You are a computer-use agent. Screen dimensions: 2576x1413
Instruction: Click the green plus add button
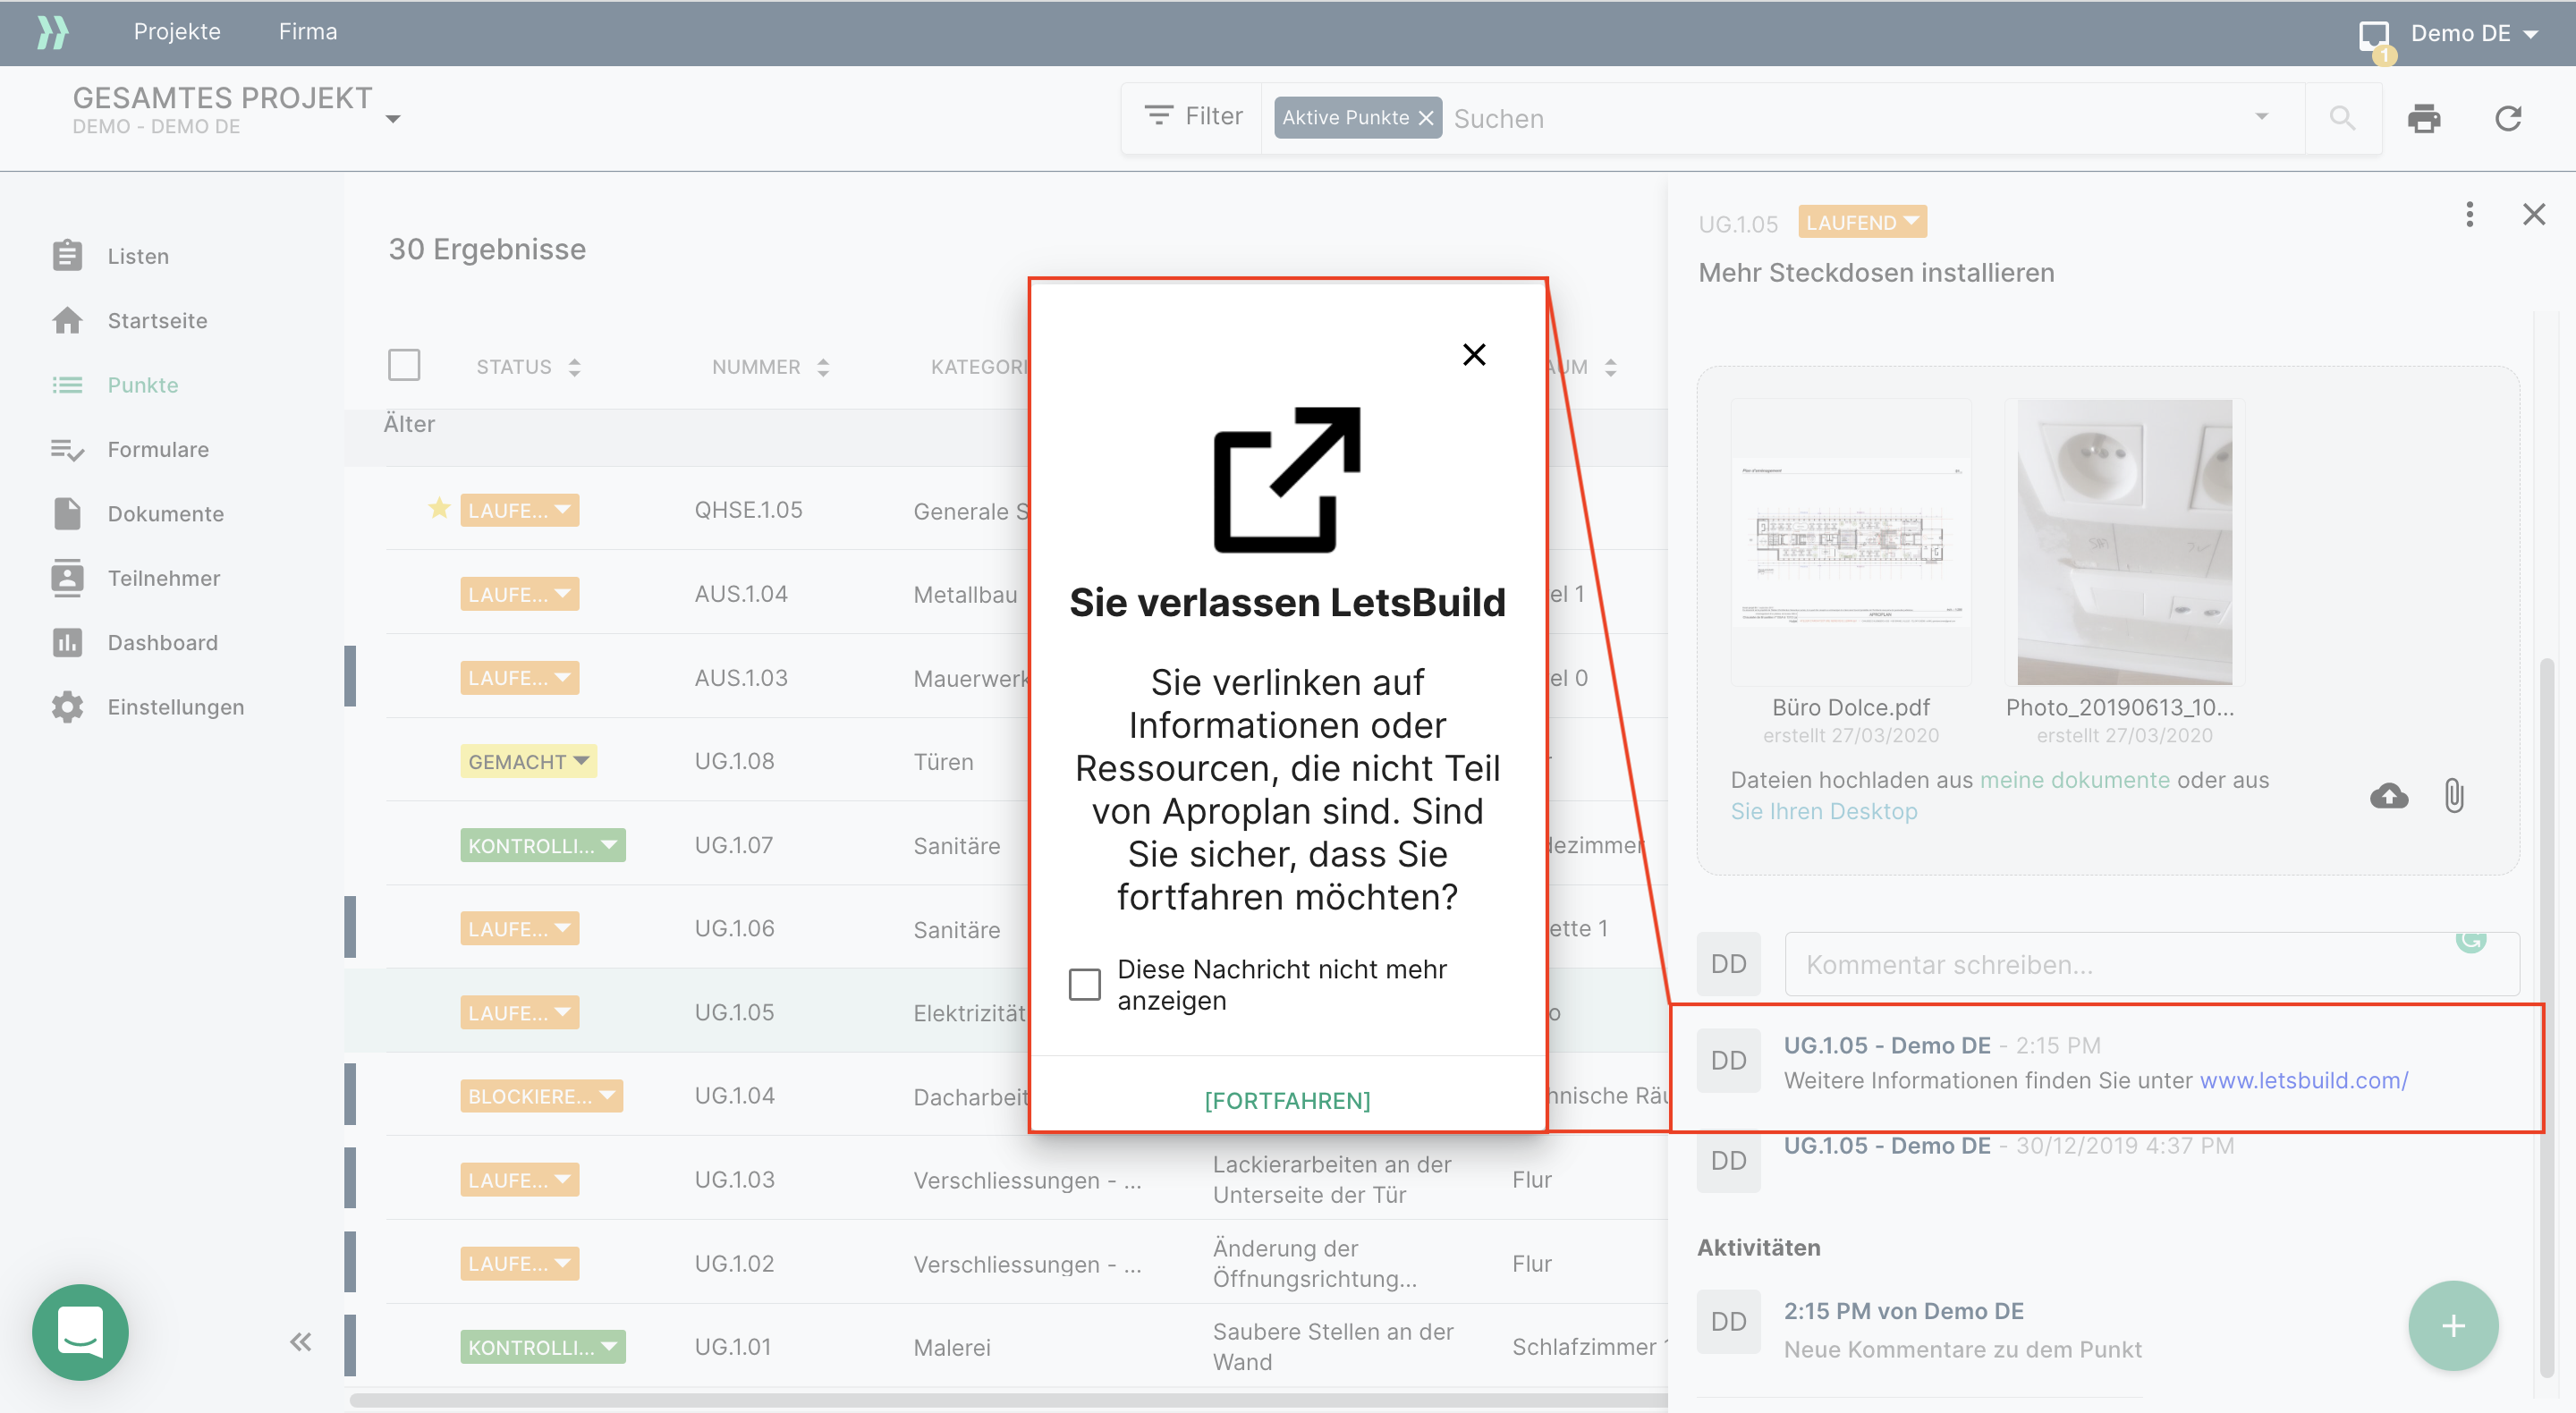(x=2453, y=1326)
